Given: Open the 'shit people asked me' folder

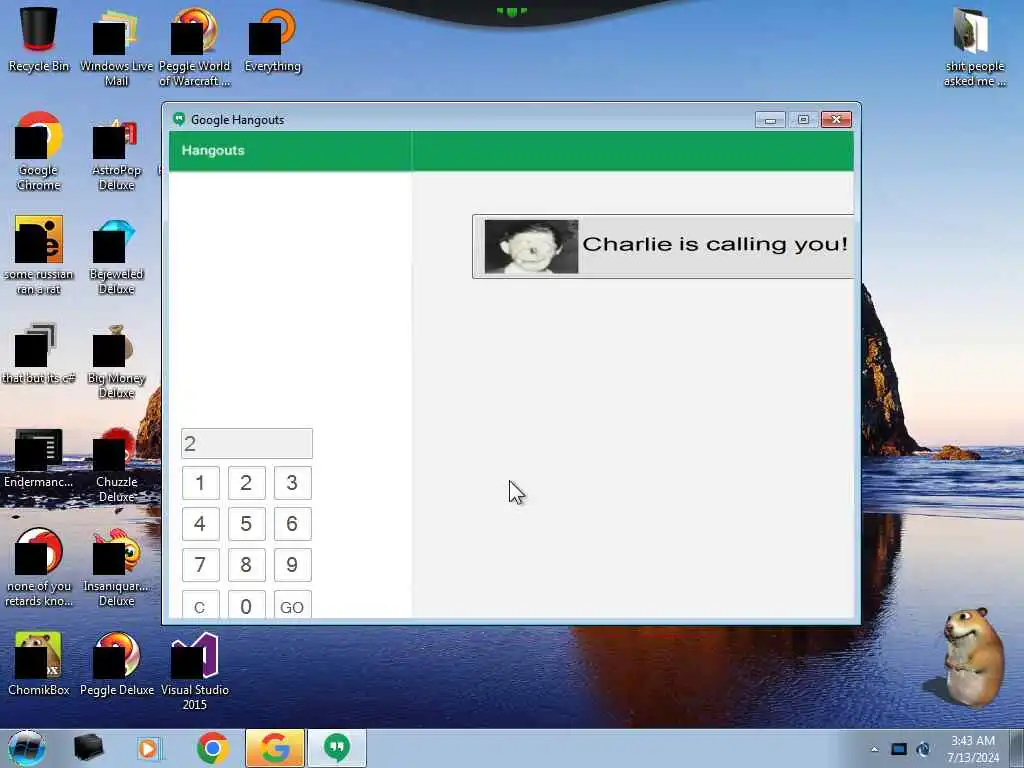Looking at the screenshot, I should [974, 47].
